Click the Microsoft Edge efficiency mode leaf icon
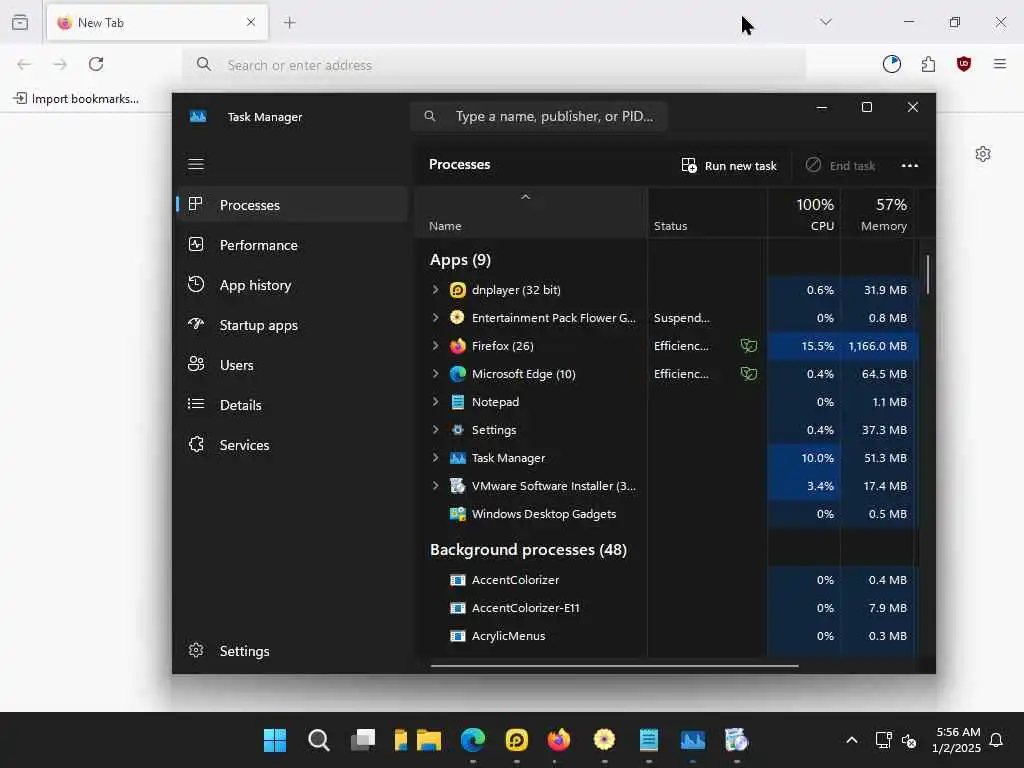The image size is (1024, 768). click(x=748, y=374)
